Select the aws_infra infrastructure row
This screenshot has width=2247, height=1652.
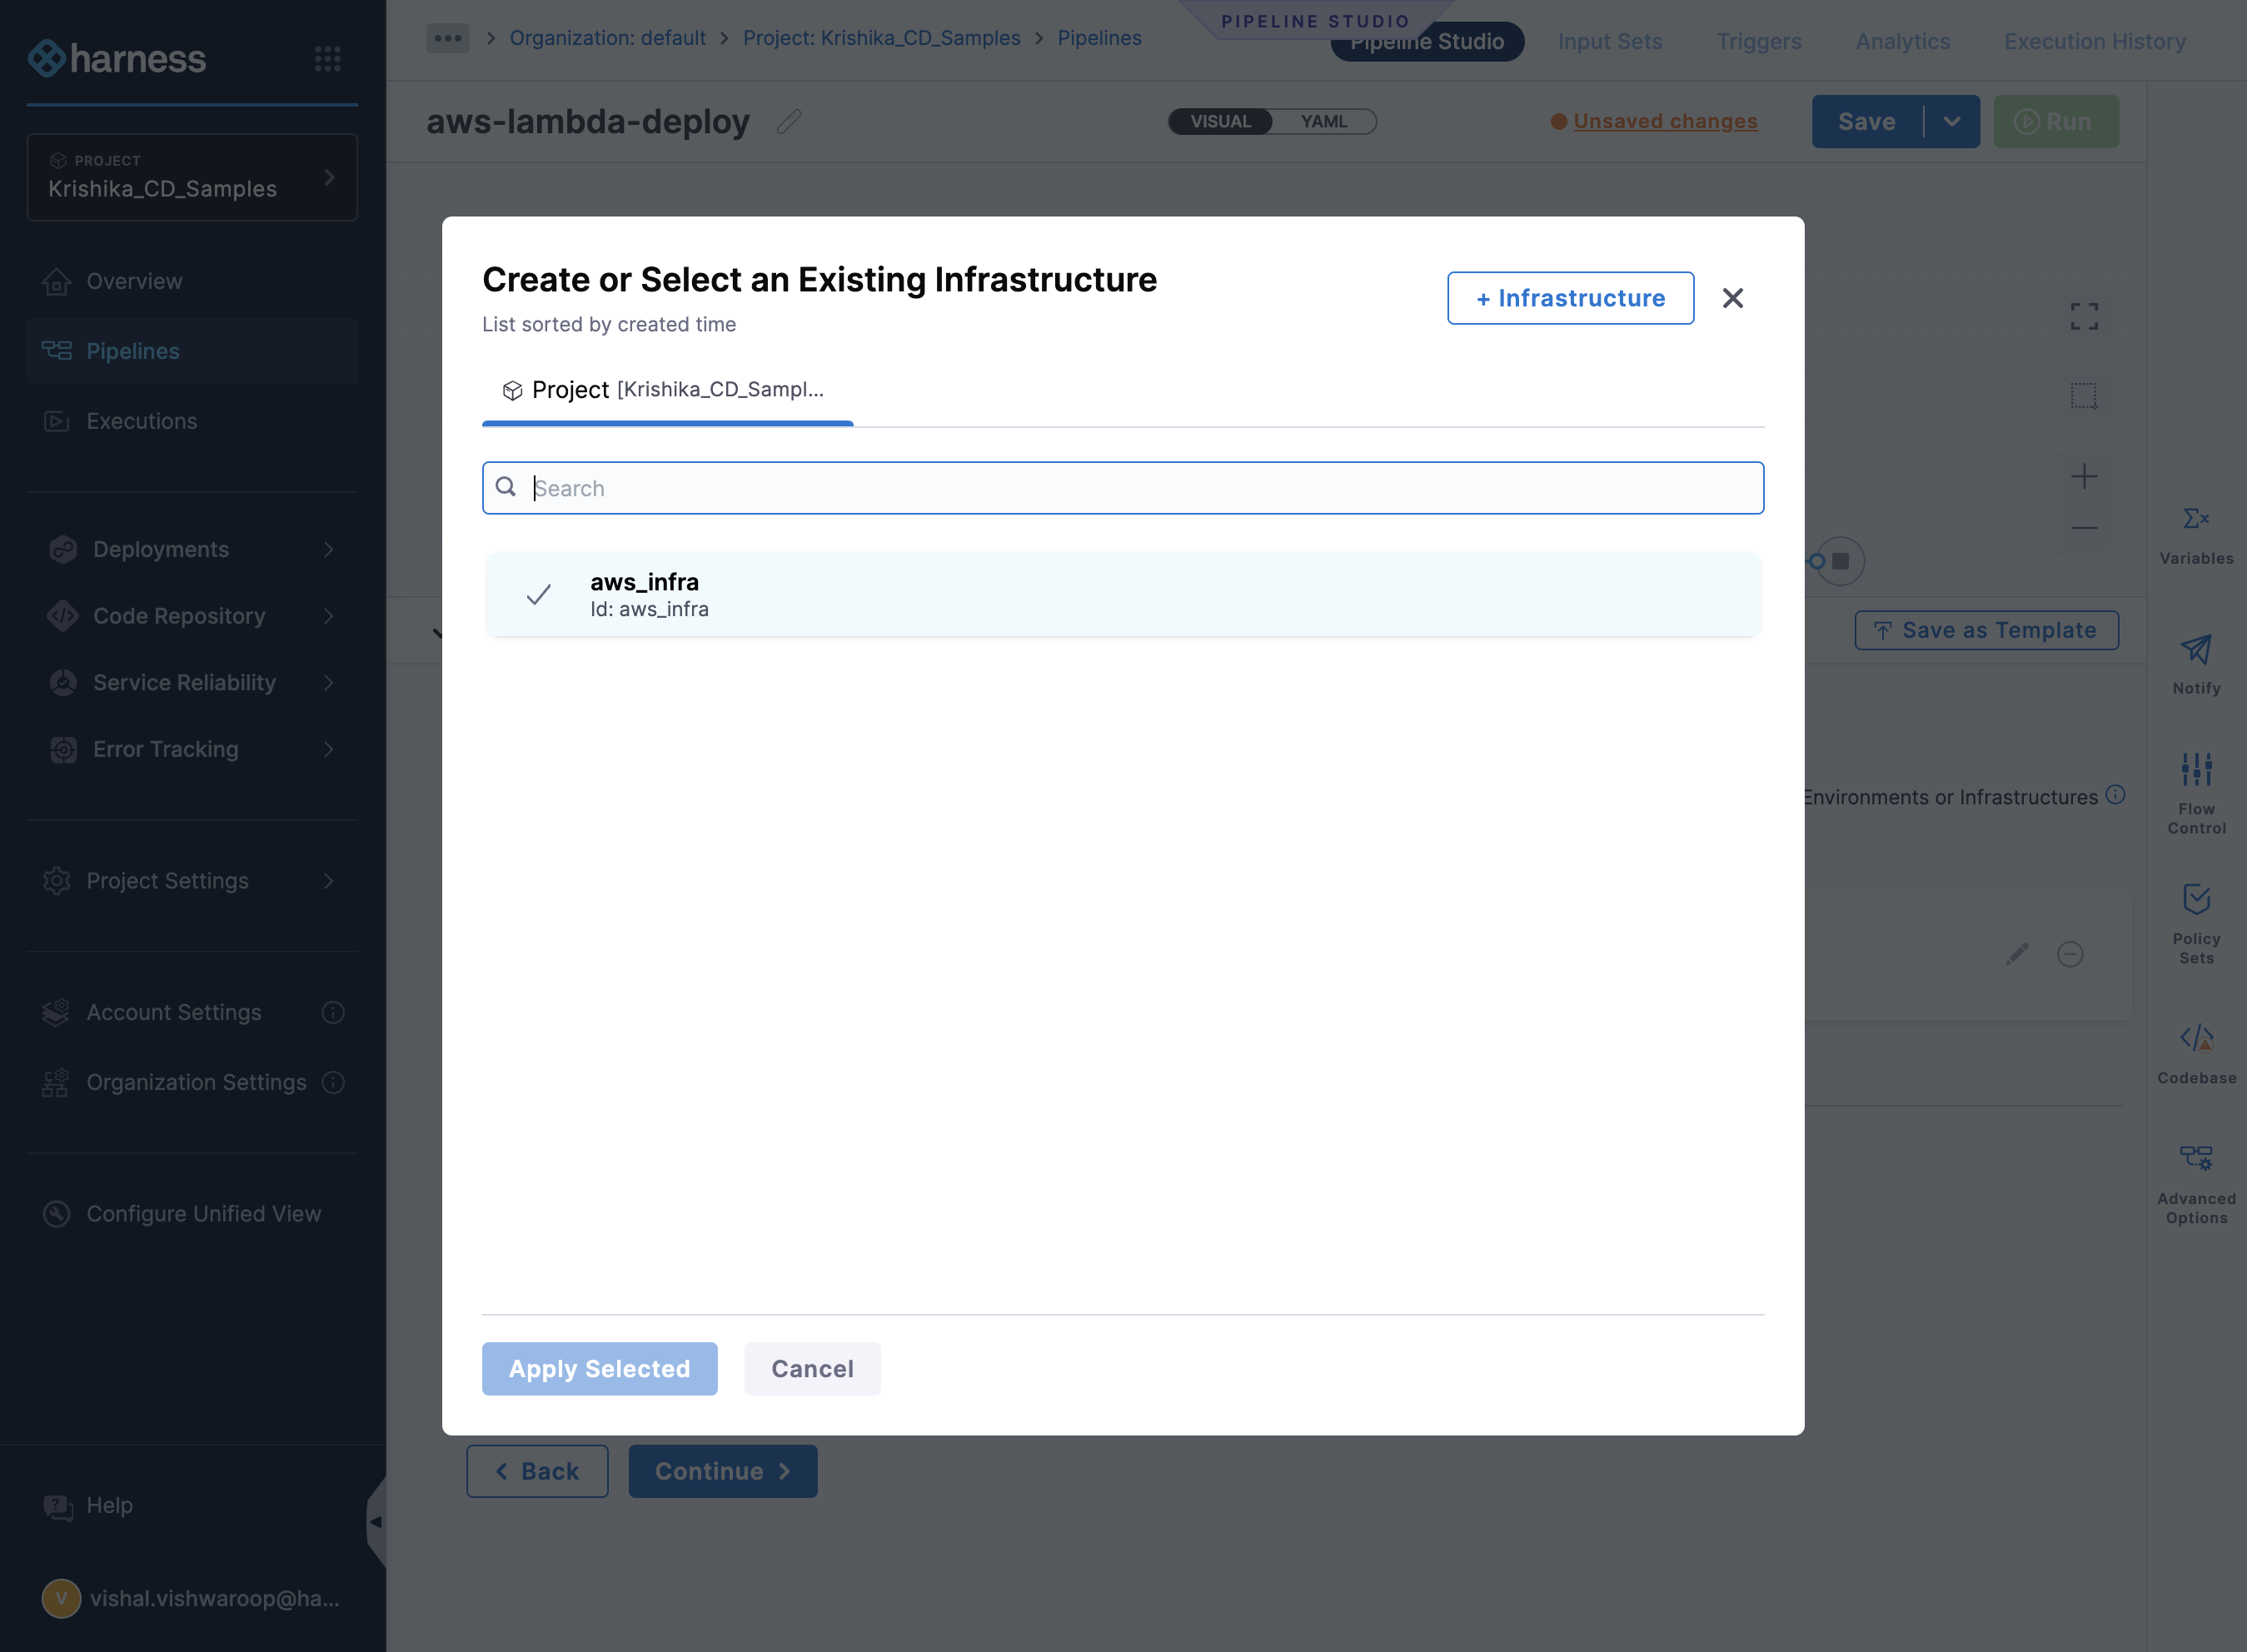(1122, 595)
